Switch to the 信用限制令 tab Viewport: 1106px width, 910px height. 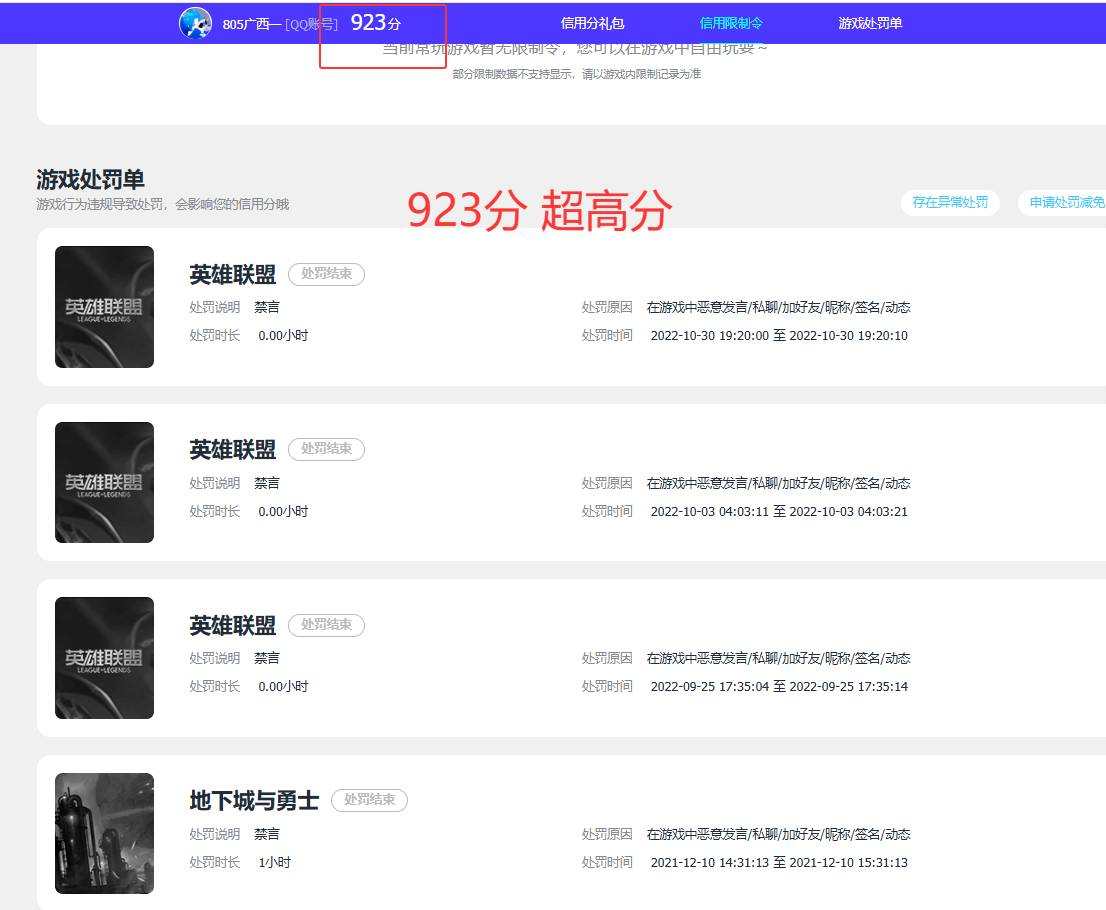click(731, 23)
